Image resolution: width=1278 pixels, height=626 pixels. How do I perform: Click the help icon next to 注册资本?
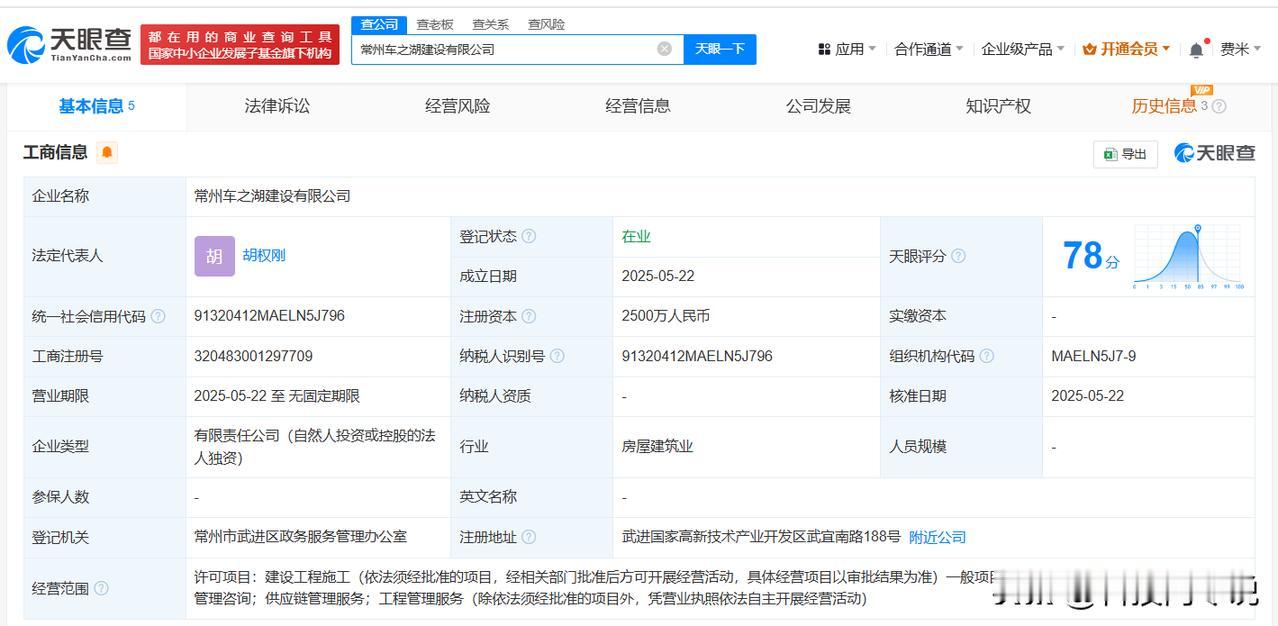pyautogui.click(x=529, y=316)
